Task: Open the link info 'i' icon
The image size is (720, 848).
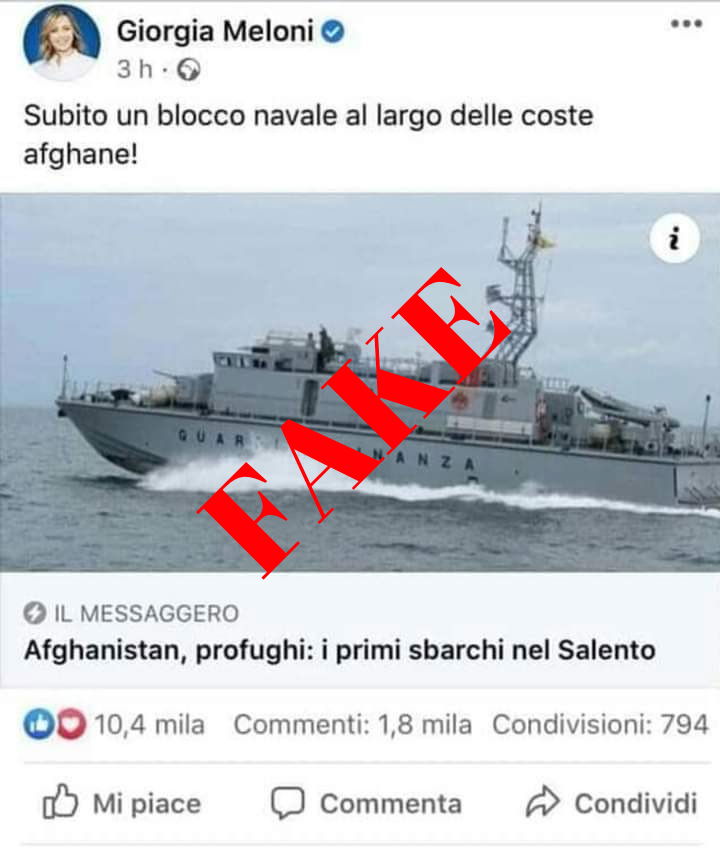Action: pyautogui.click(x=674, y=238)
